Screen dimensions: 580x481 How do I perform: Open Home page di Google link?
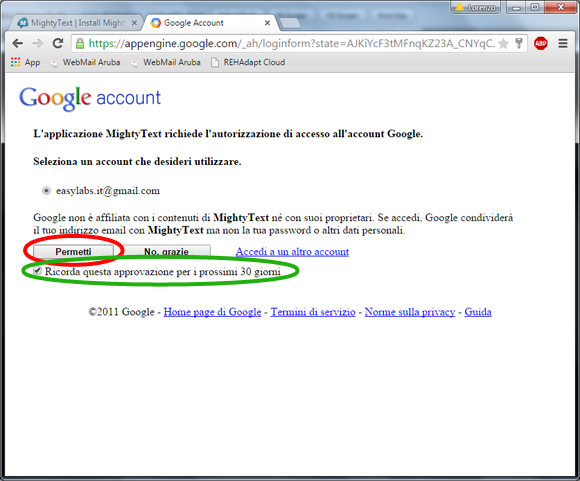click(x=212, y=312)
